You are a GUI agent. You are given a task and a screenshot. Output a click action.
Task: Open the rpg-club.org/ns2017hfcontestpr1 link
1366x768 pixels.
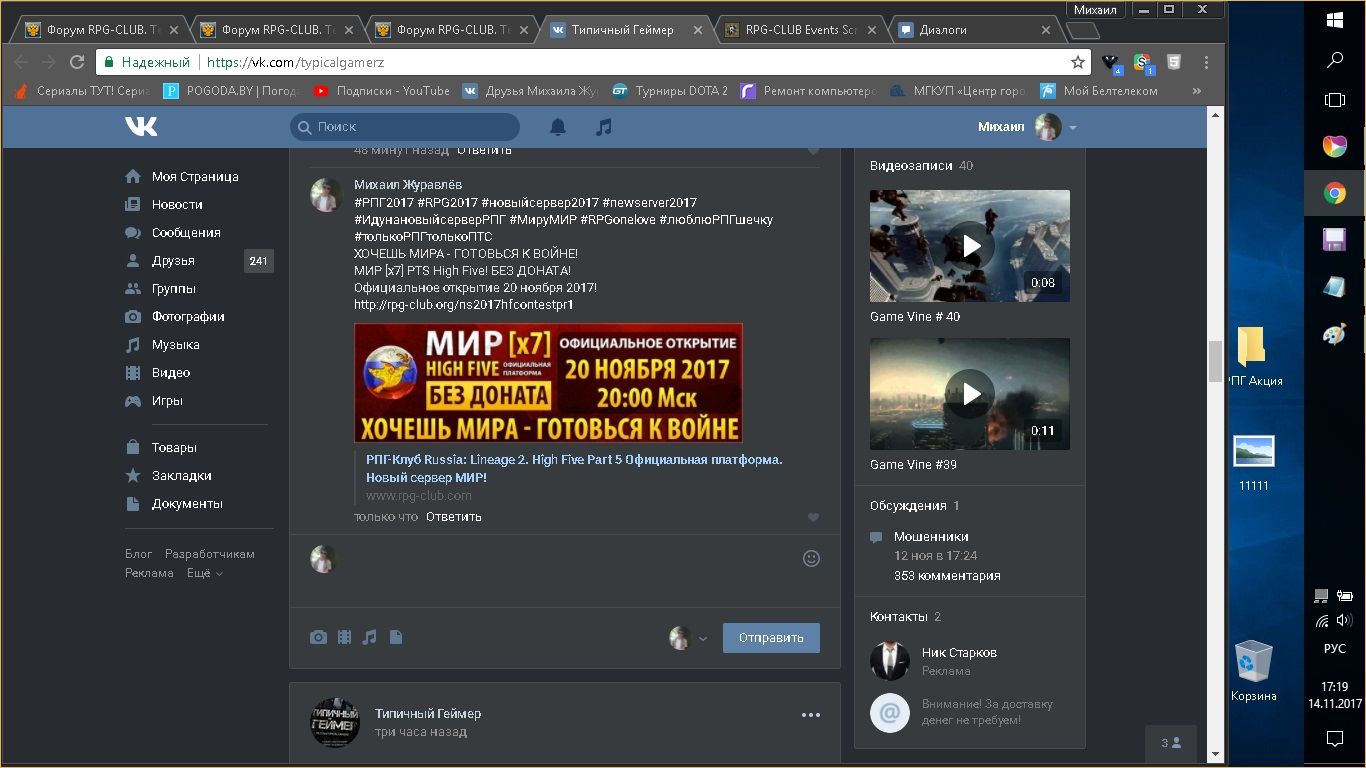(464, 304)
